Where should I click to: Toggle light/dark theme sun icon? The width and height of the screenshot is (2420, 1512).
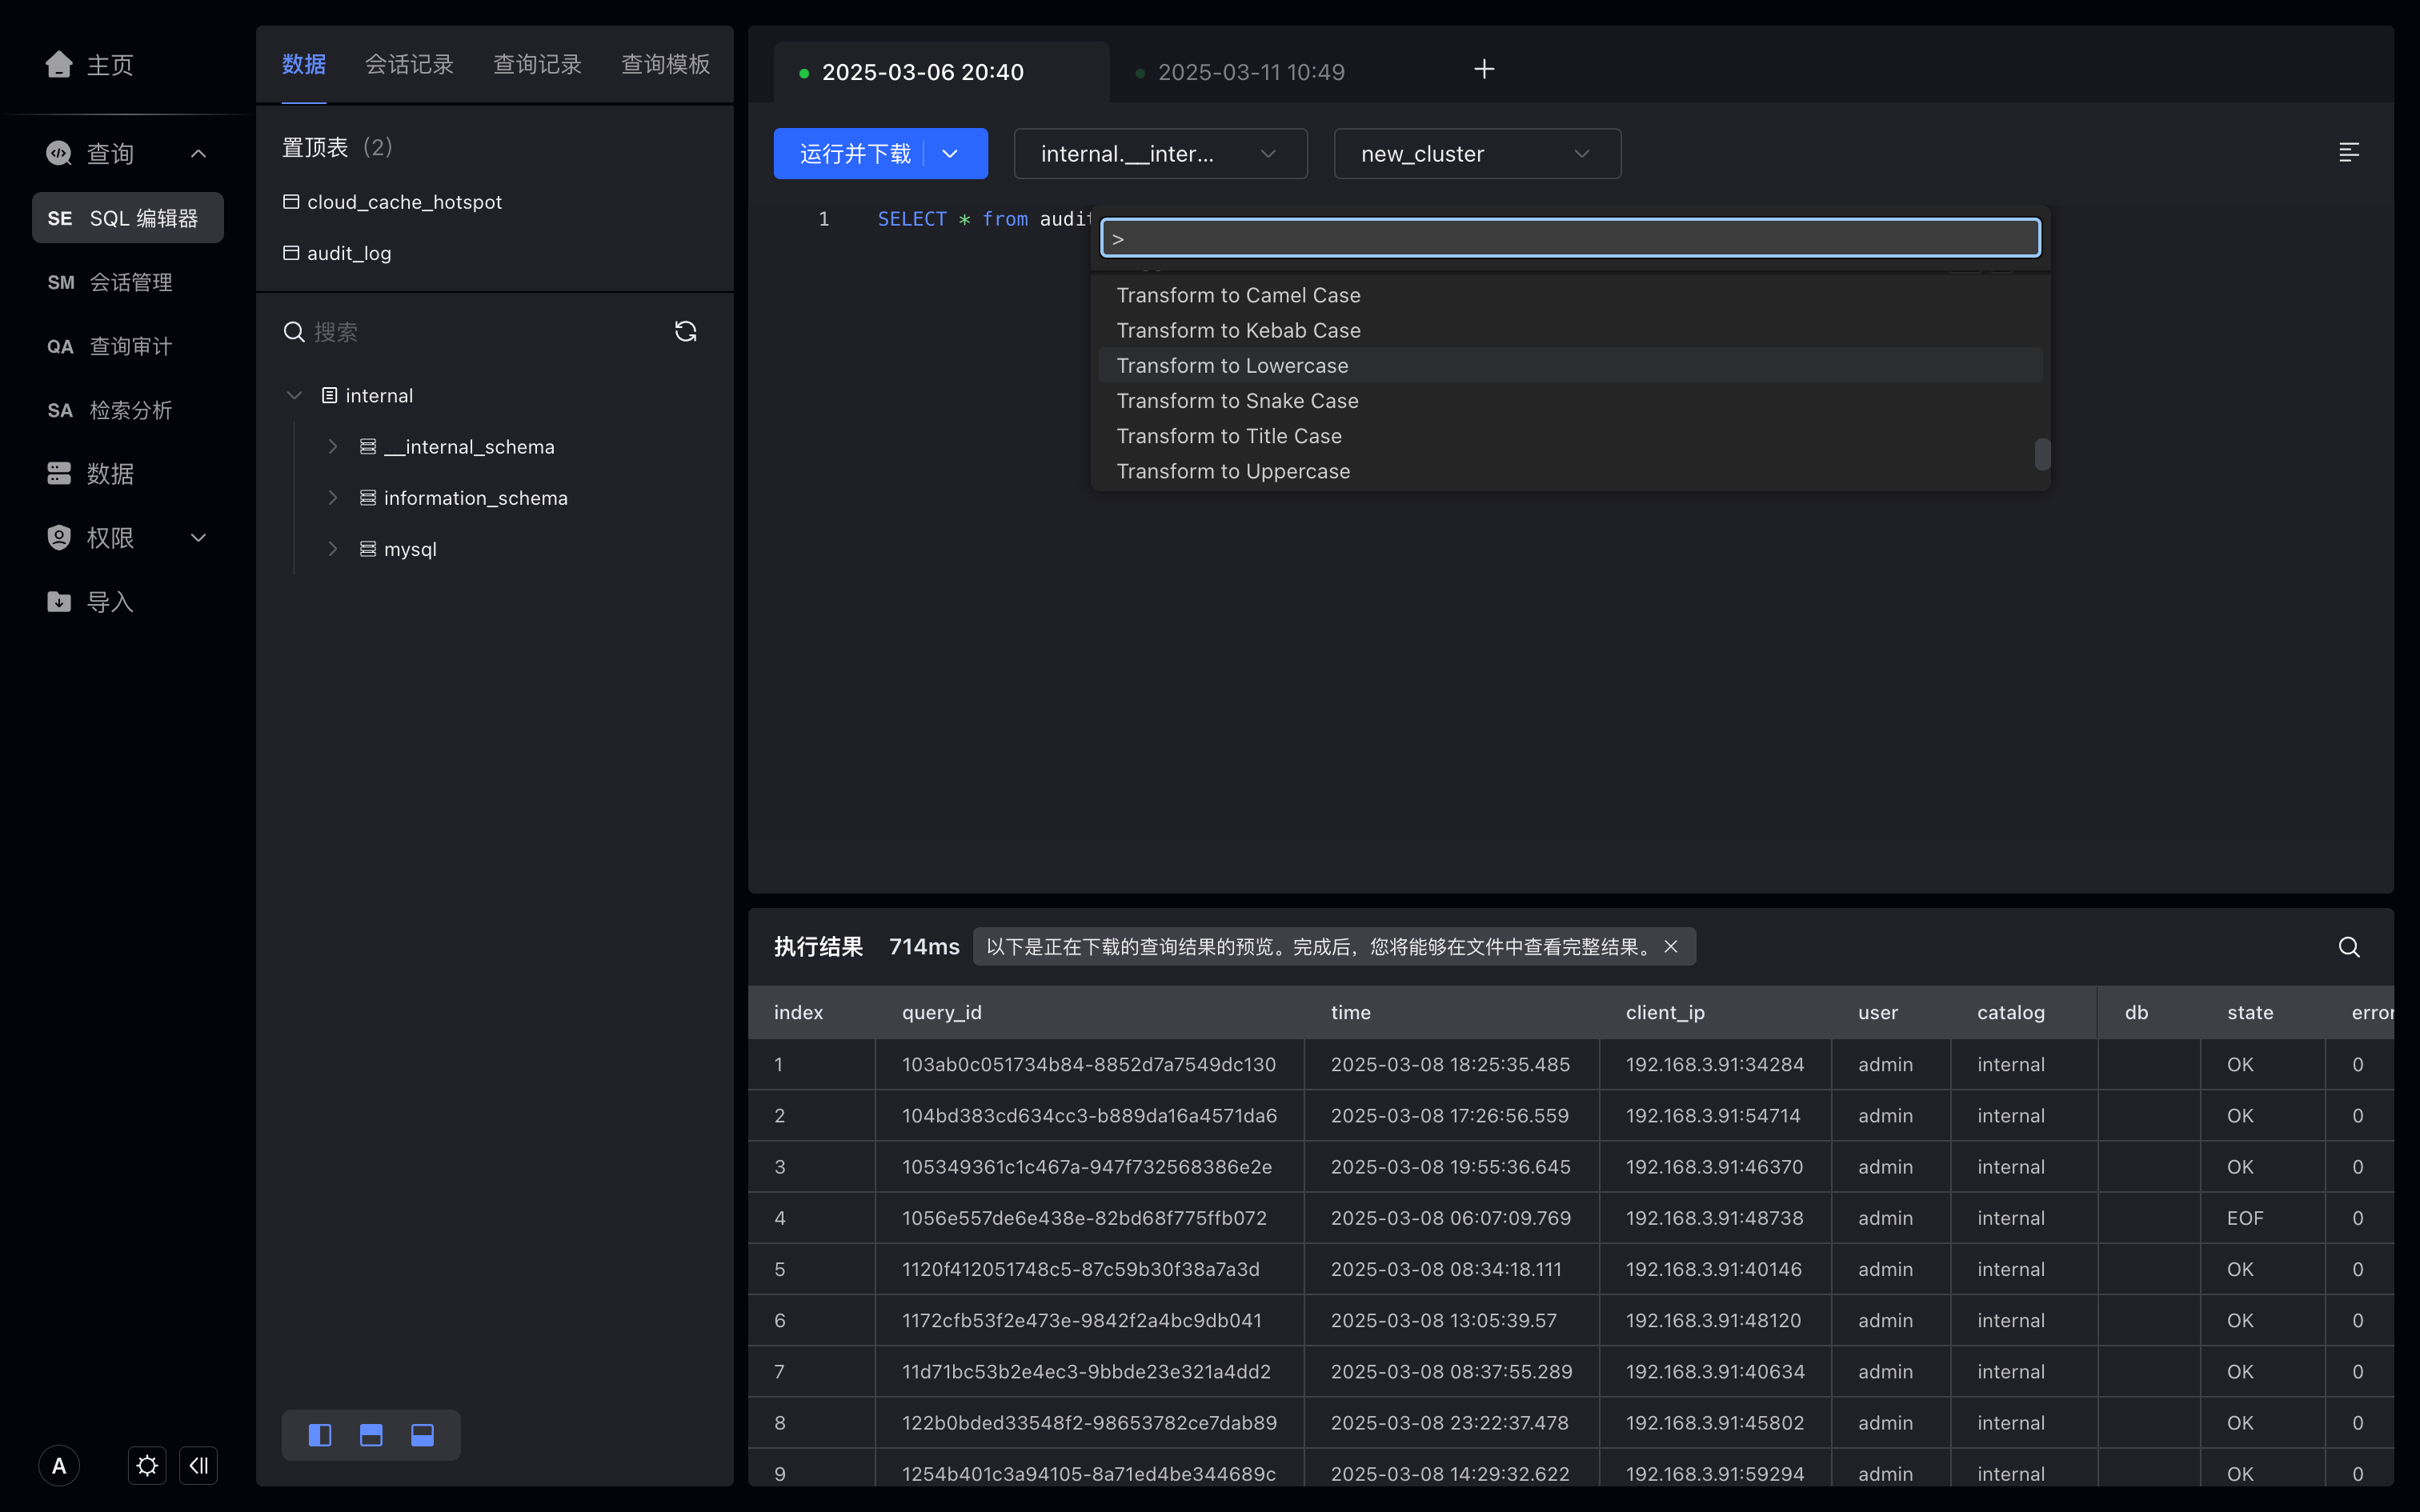tap(147, 1466)
